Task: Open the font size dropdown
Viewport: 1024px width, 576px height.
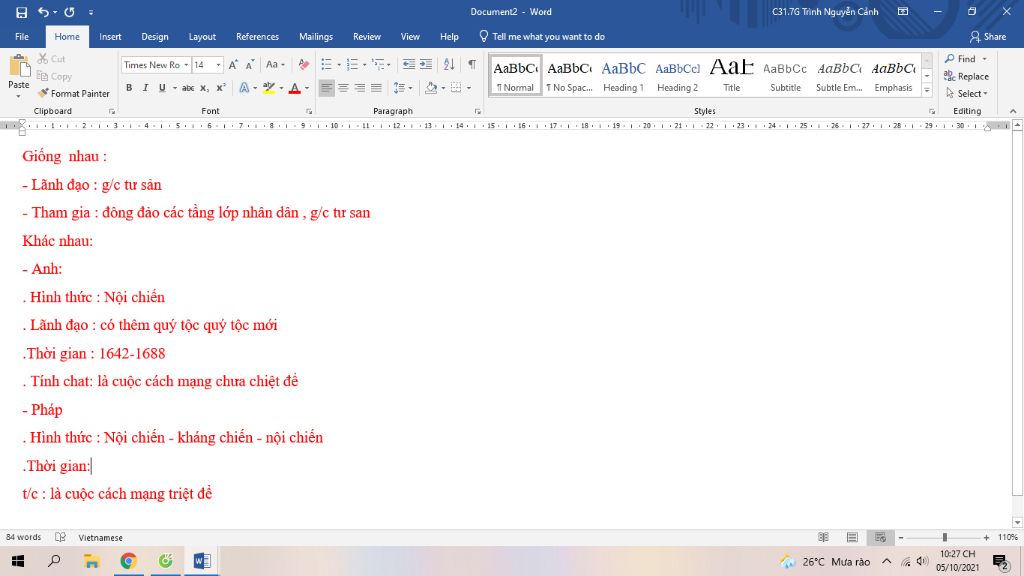Action: click(x=218, y=65)
